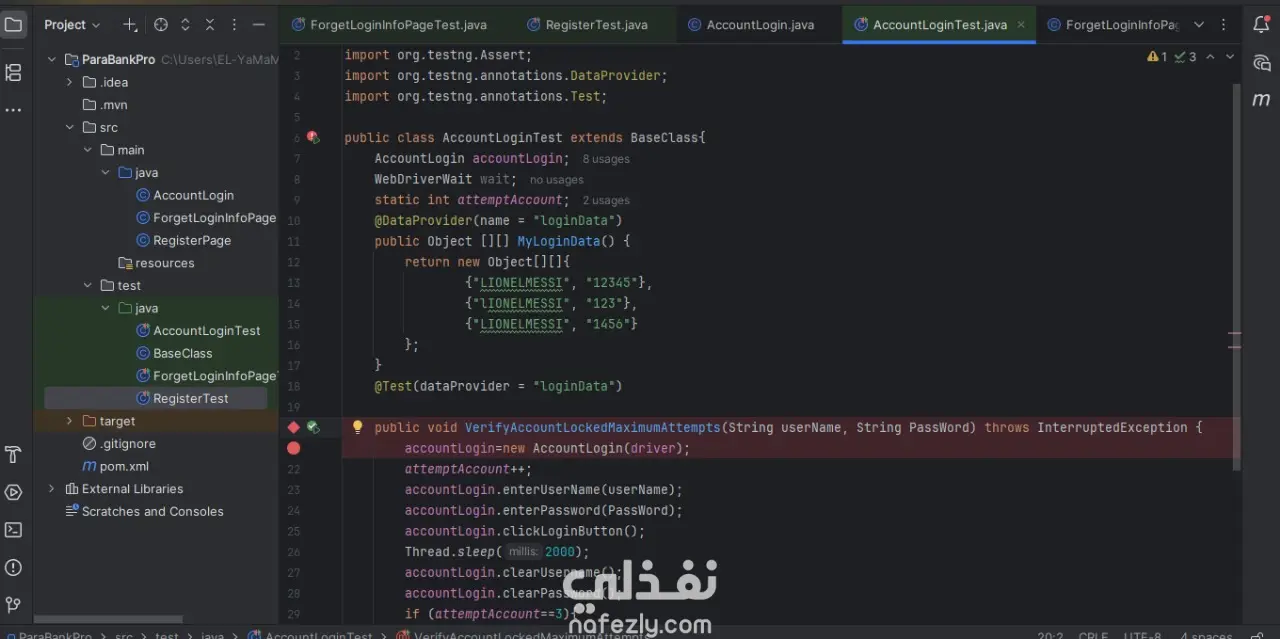
Task: Show more tool windows (three dots)
Action: point(13,110)
